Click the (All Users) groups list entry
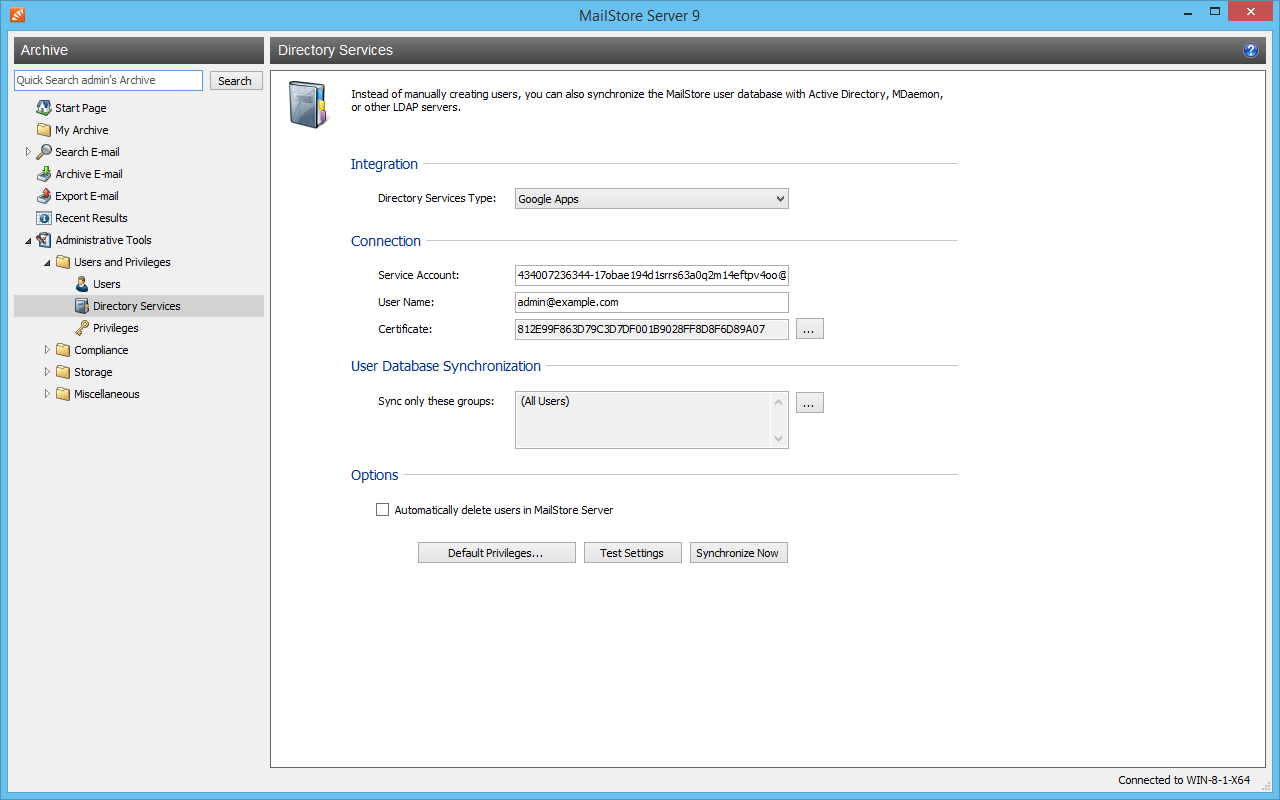This screenshot has width=1280, height=800. (545, 401)
